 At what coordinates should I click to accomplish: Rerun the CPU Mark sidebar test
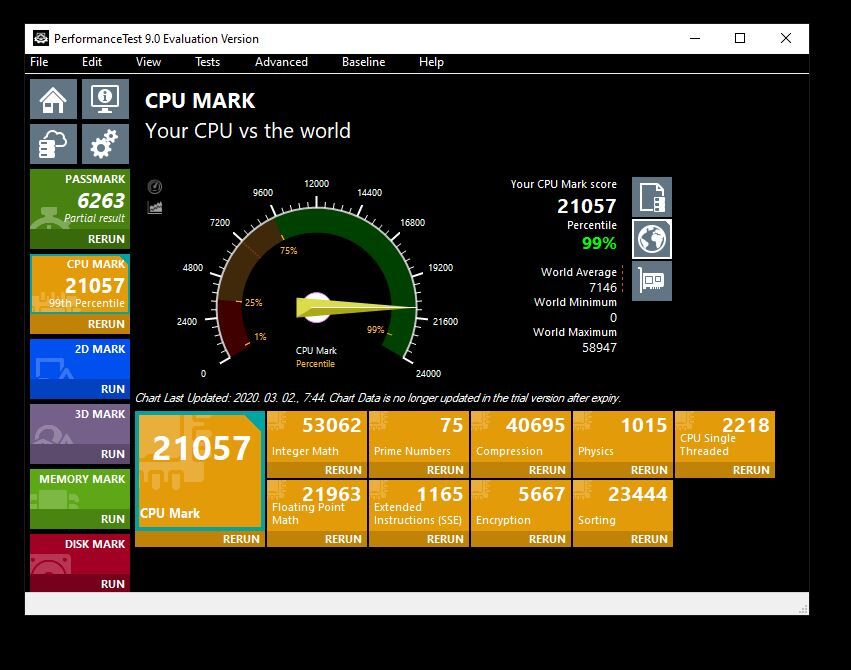click(80, 324)
